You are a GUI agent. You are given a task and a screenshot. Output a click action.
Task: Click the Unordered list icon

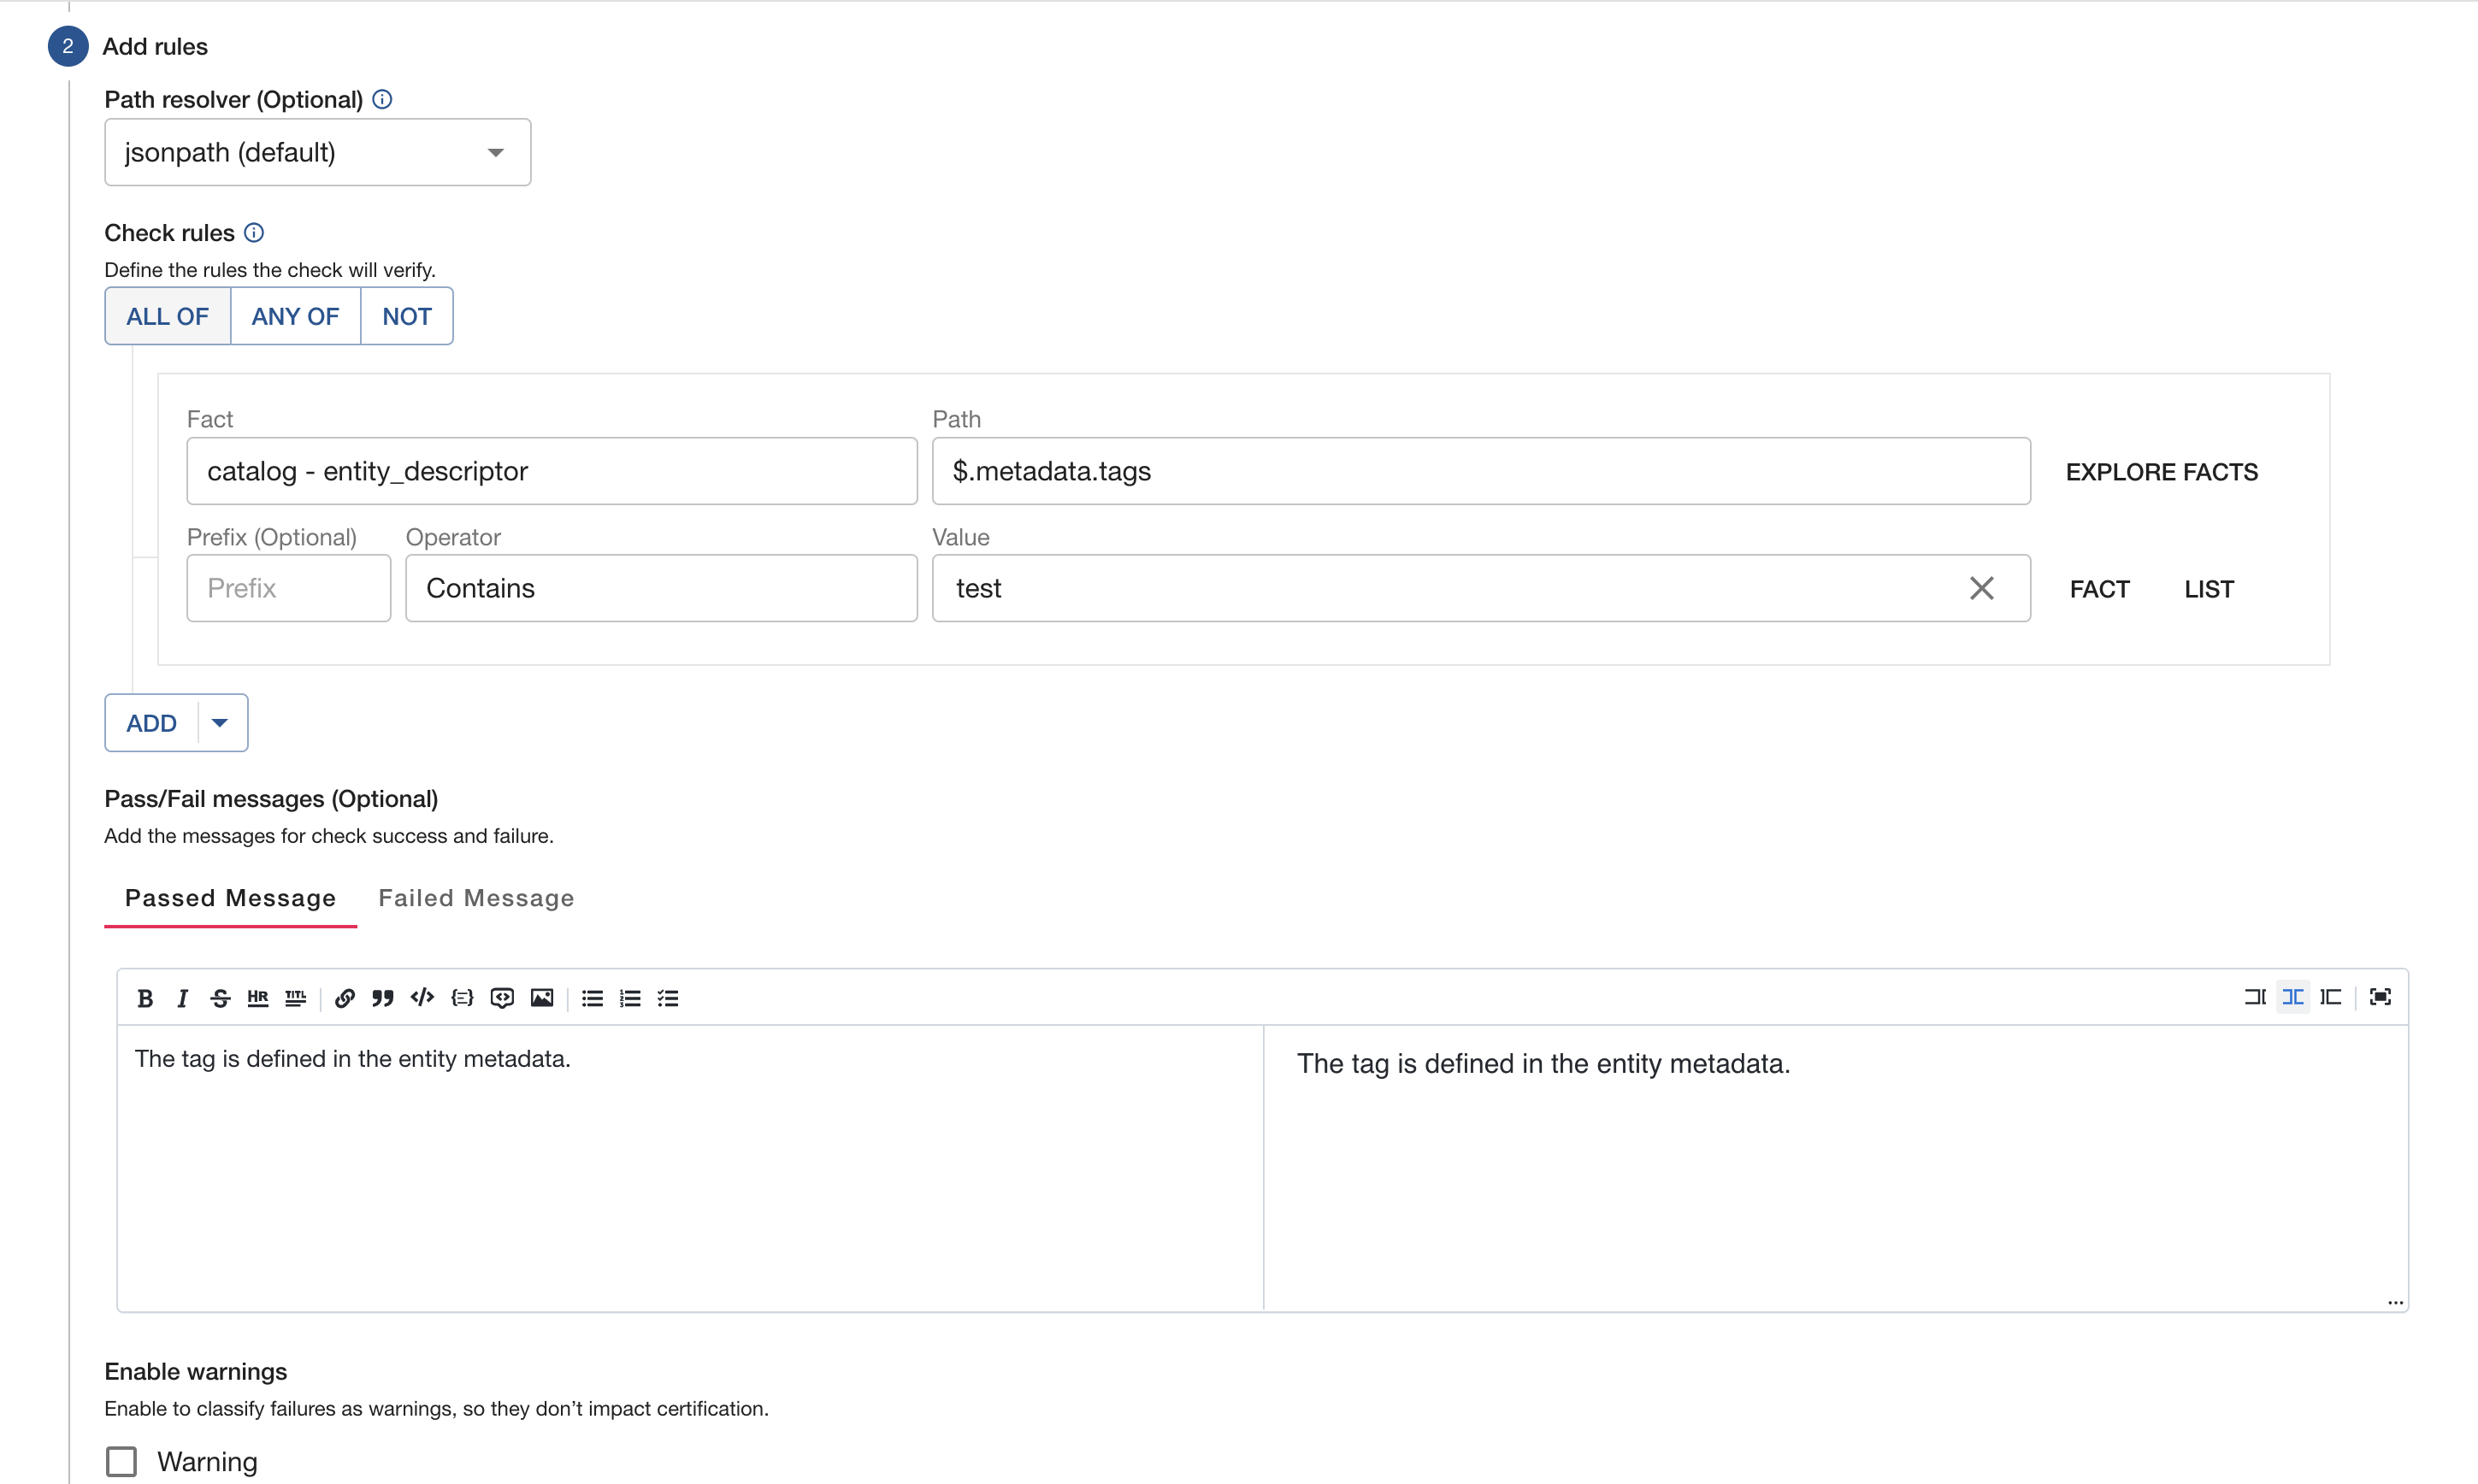tap(592, 998)
